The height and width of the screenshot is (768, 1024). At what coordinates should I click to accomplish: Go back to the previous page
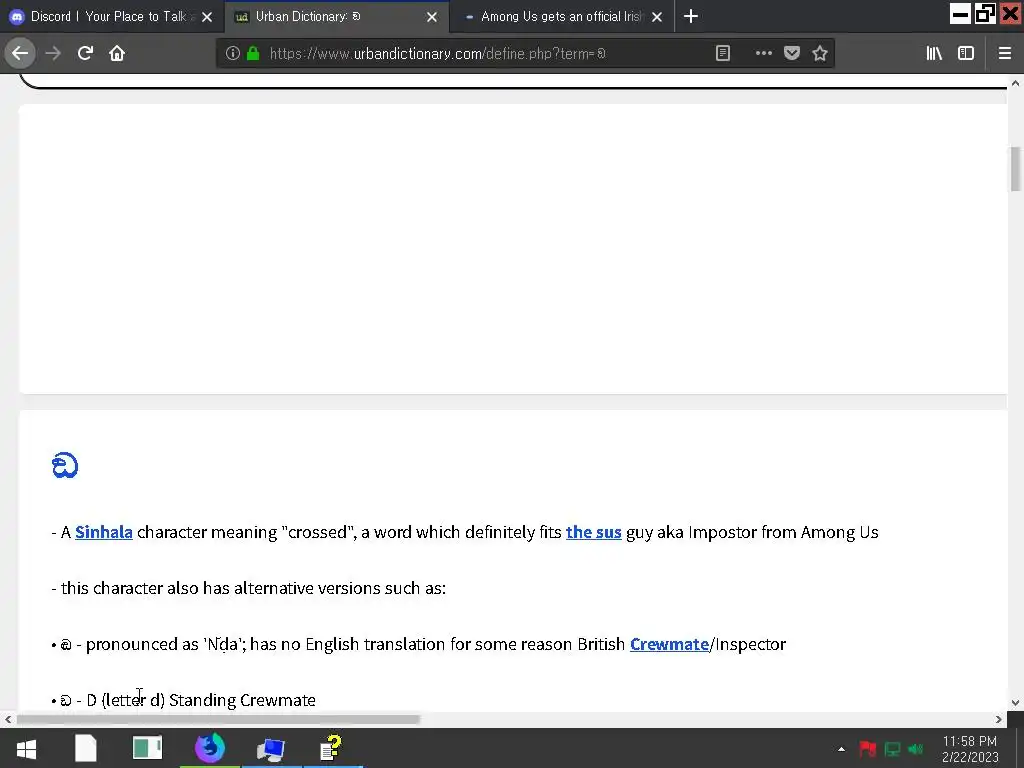(x=20, y=53)
